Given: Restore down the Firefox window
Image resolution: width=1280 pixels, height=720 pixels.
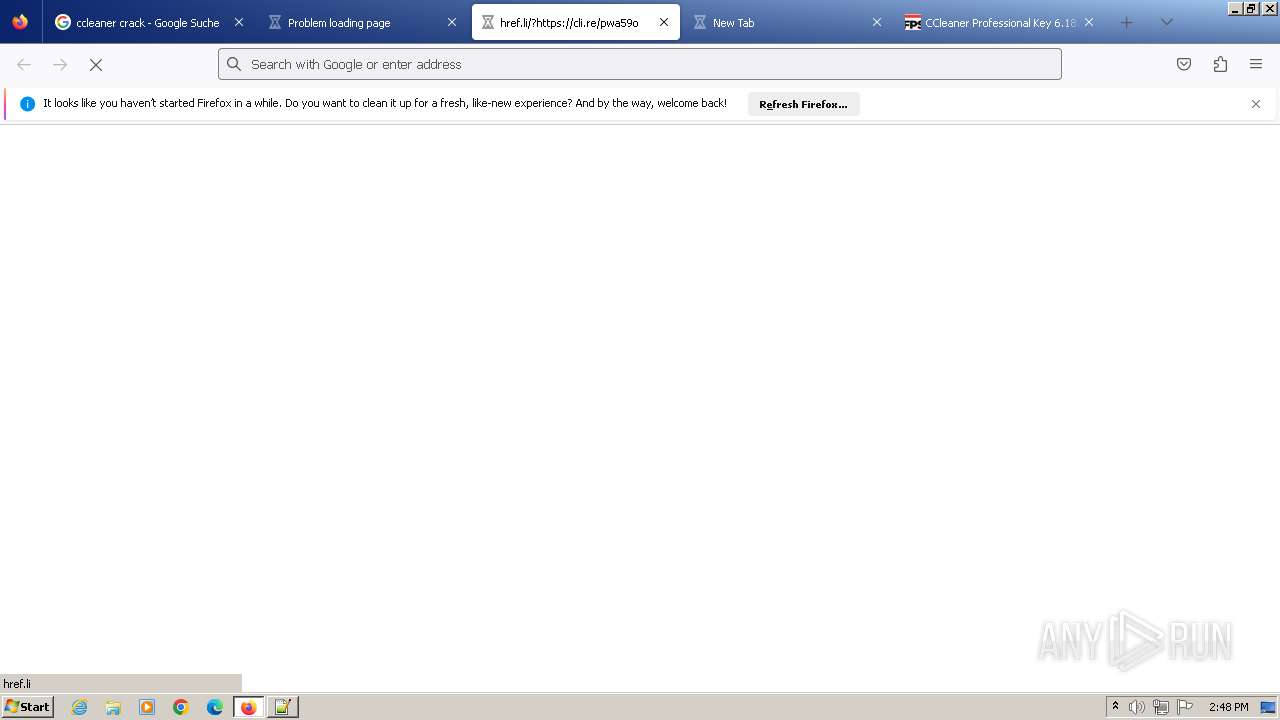Looking at the screenshot, I should click(1251, 8).
